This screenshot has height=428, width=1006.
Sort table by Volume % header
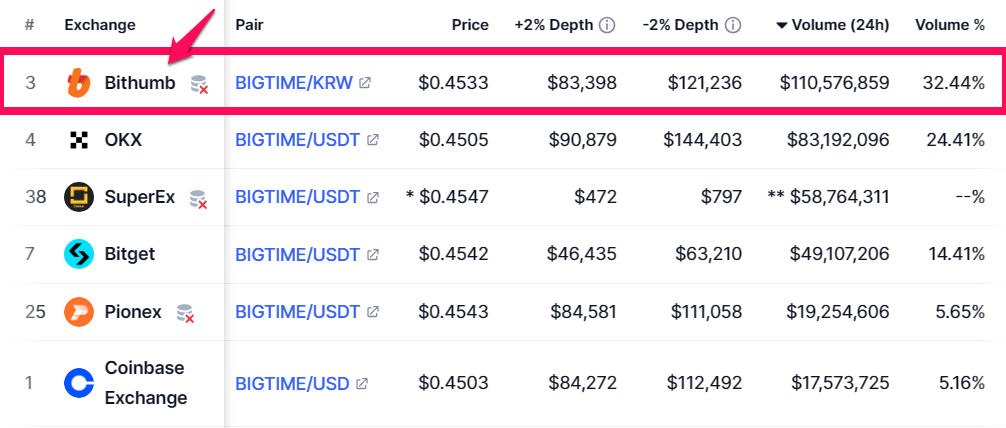coord(950,25)
